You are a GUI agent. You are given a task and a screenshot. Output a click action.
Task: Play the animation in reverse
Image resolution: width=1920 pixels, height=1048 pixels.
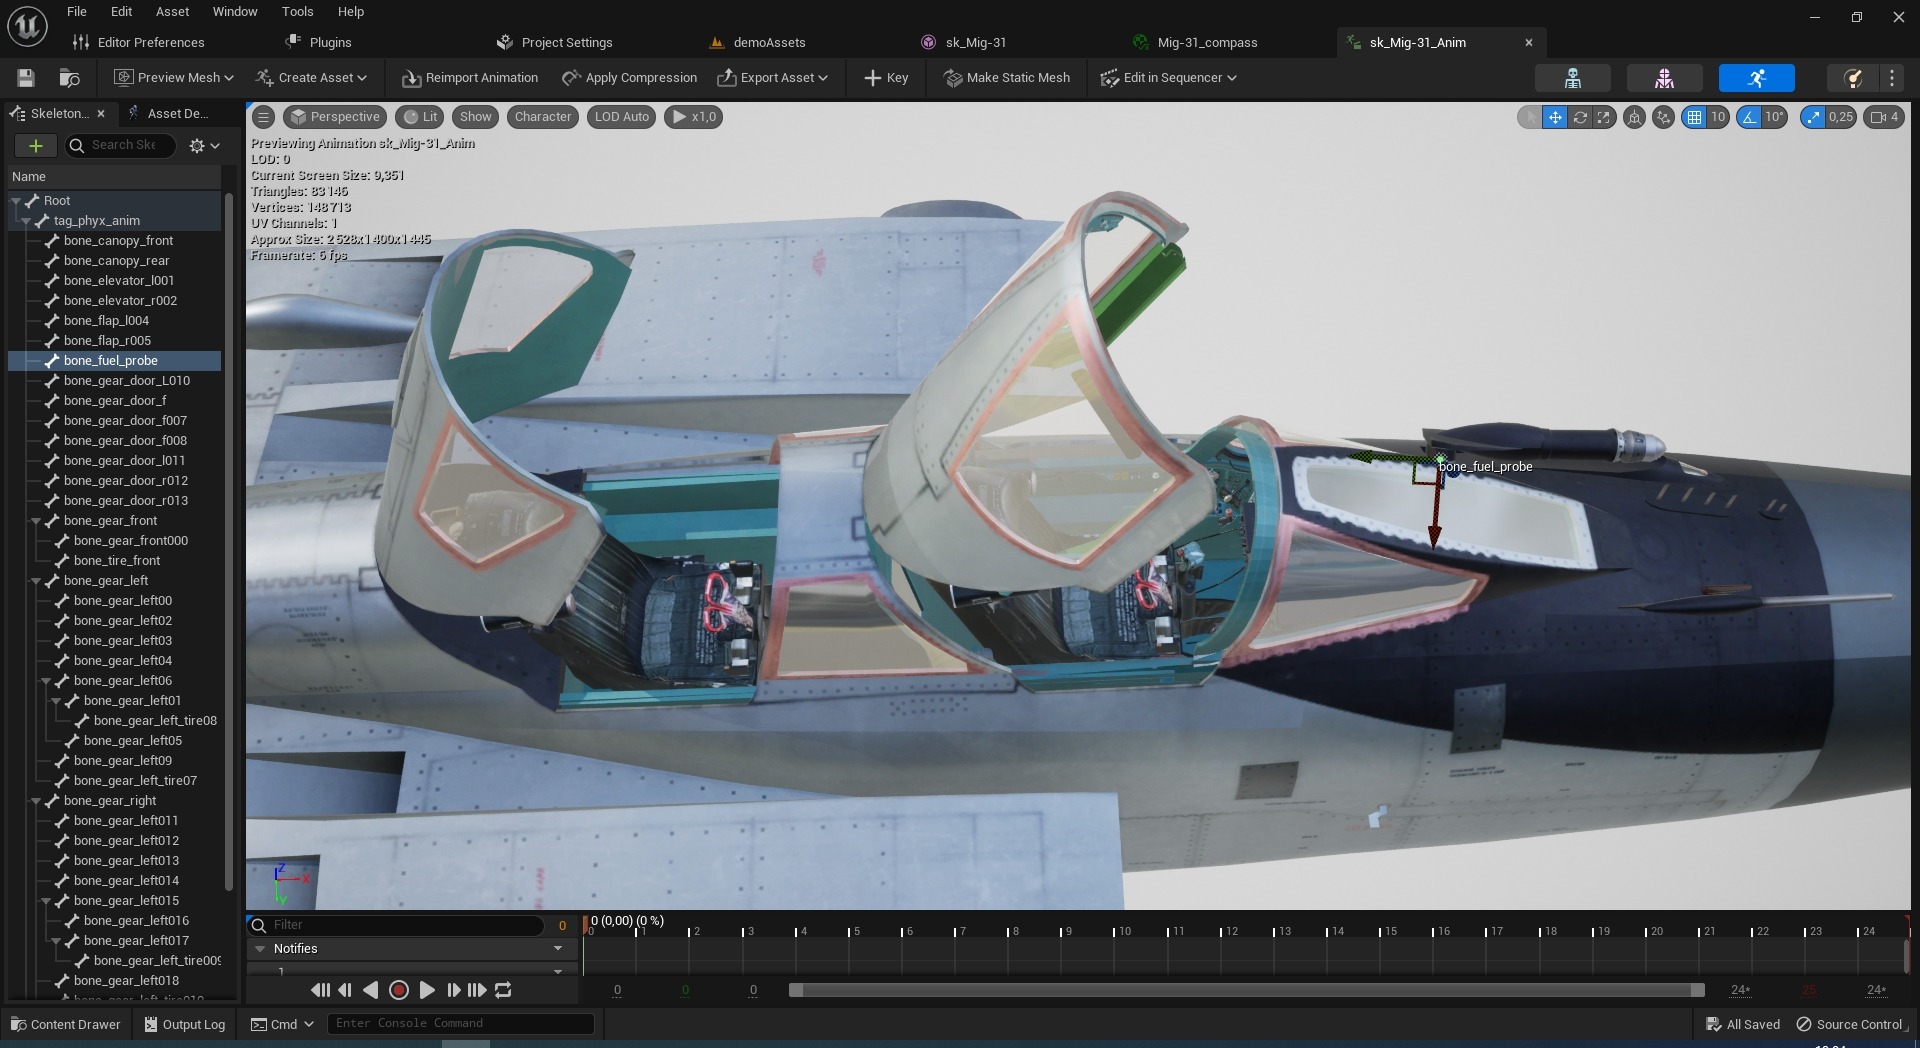[x=370, y=990]
